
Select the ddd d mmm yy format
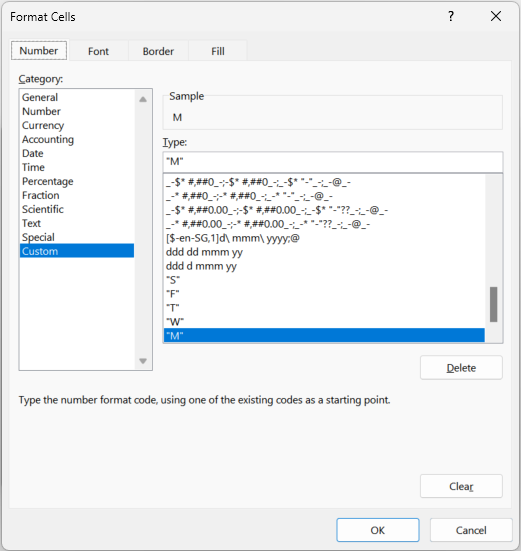[x=324, y=266]
